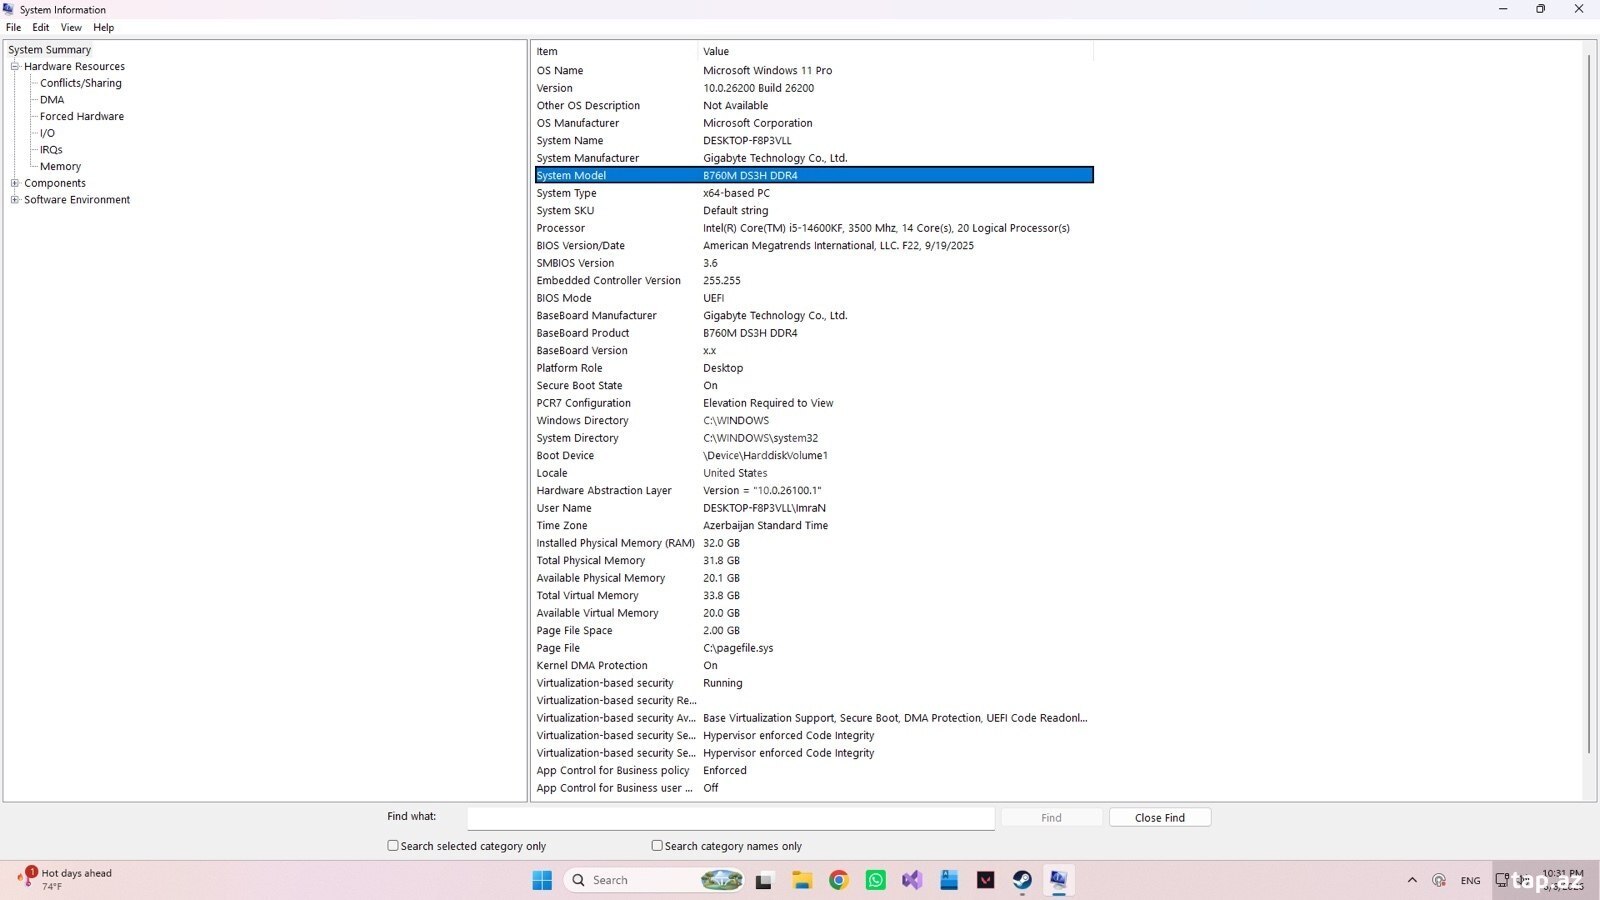
Task: Open Google Chrome from the taskbar
Action: pyautogui.click(x=838, y=880)
